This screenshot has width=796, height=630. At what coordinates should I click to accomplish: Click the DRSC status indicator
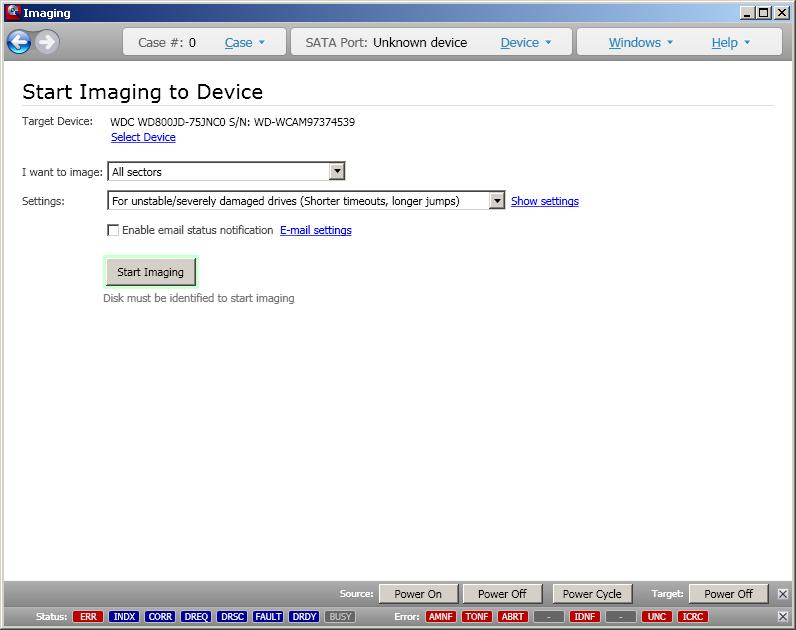click(232, 616)
